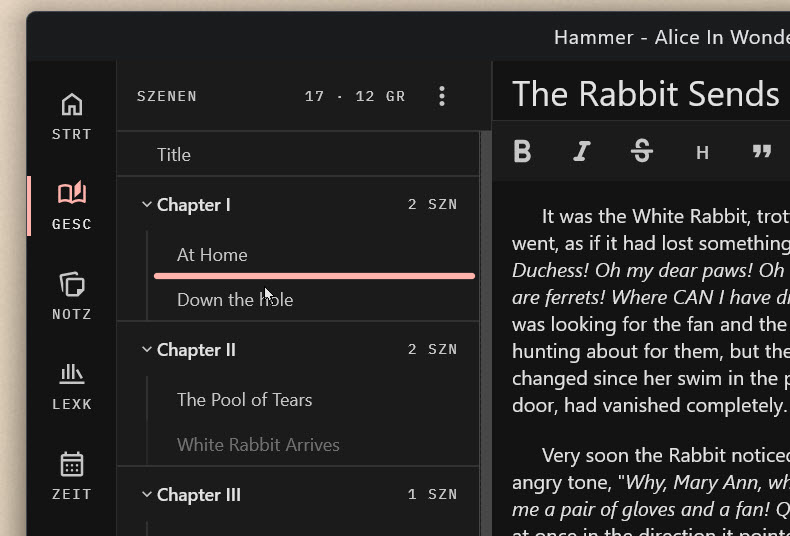Open the ZEIT calendar timeline icon
Image resolution: width=790 pixels, height=536 pixels.
72,476
